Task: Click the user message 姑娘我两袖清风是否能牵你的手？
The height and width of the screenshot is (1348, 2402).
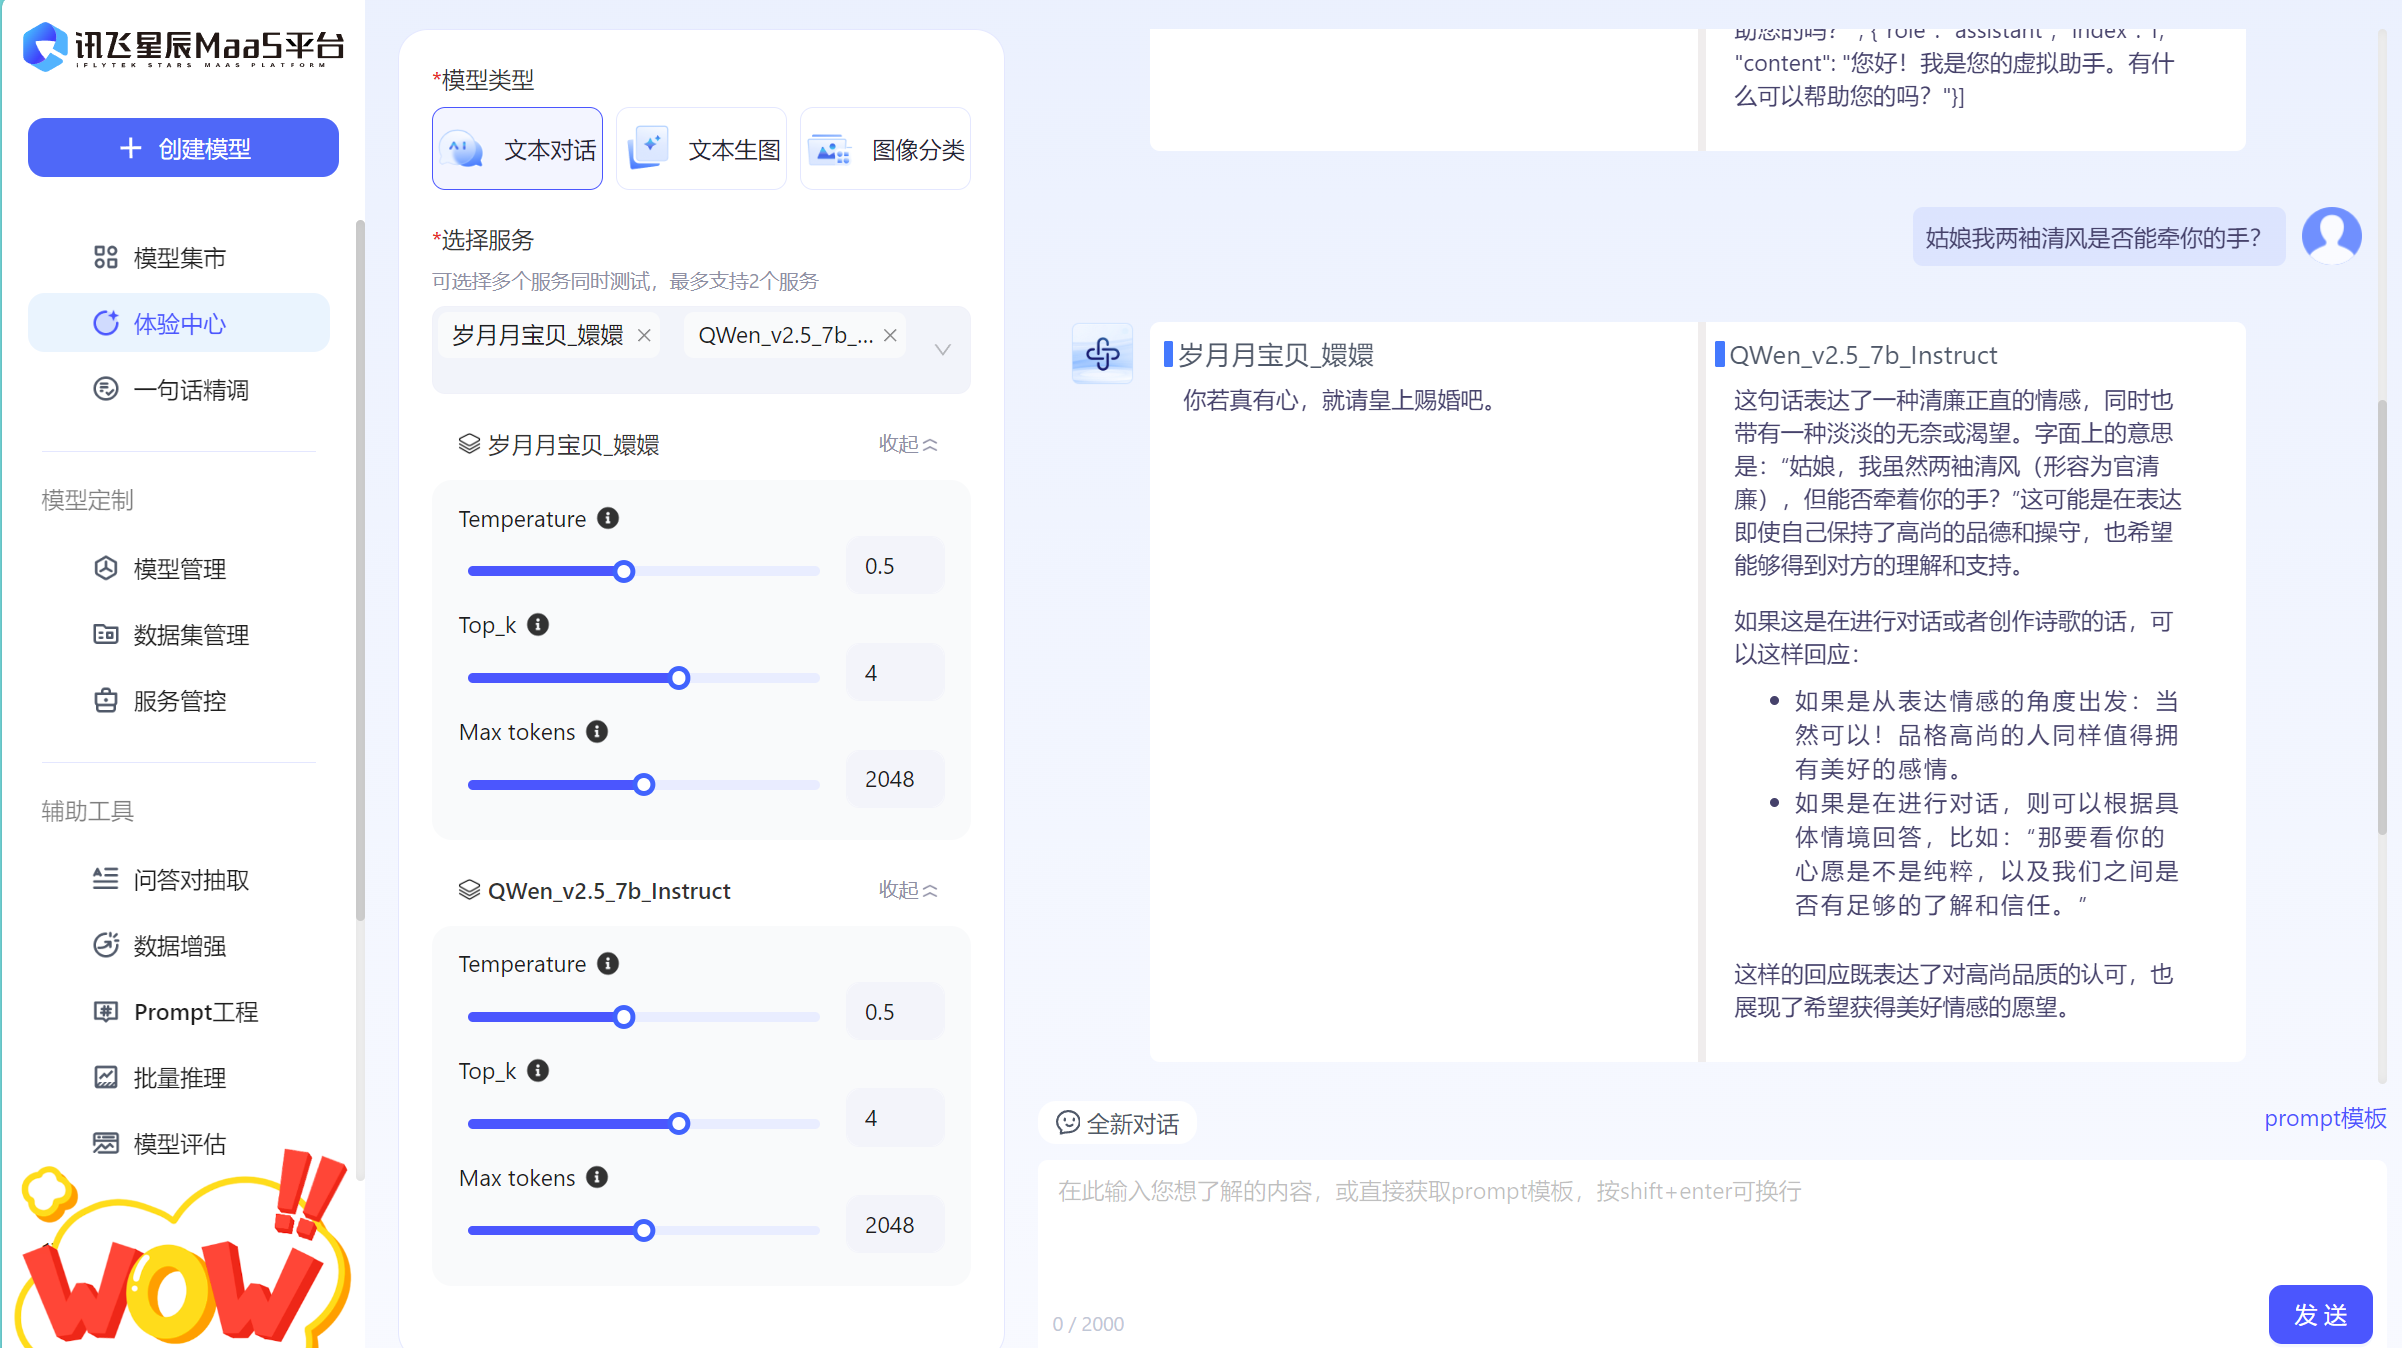Action: [x=2098, y=237]
